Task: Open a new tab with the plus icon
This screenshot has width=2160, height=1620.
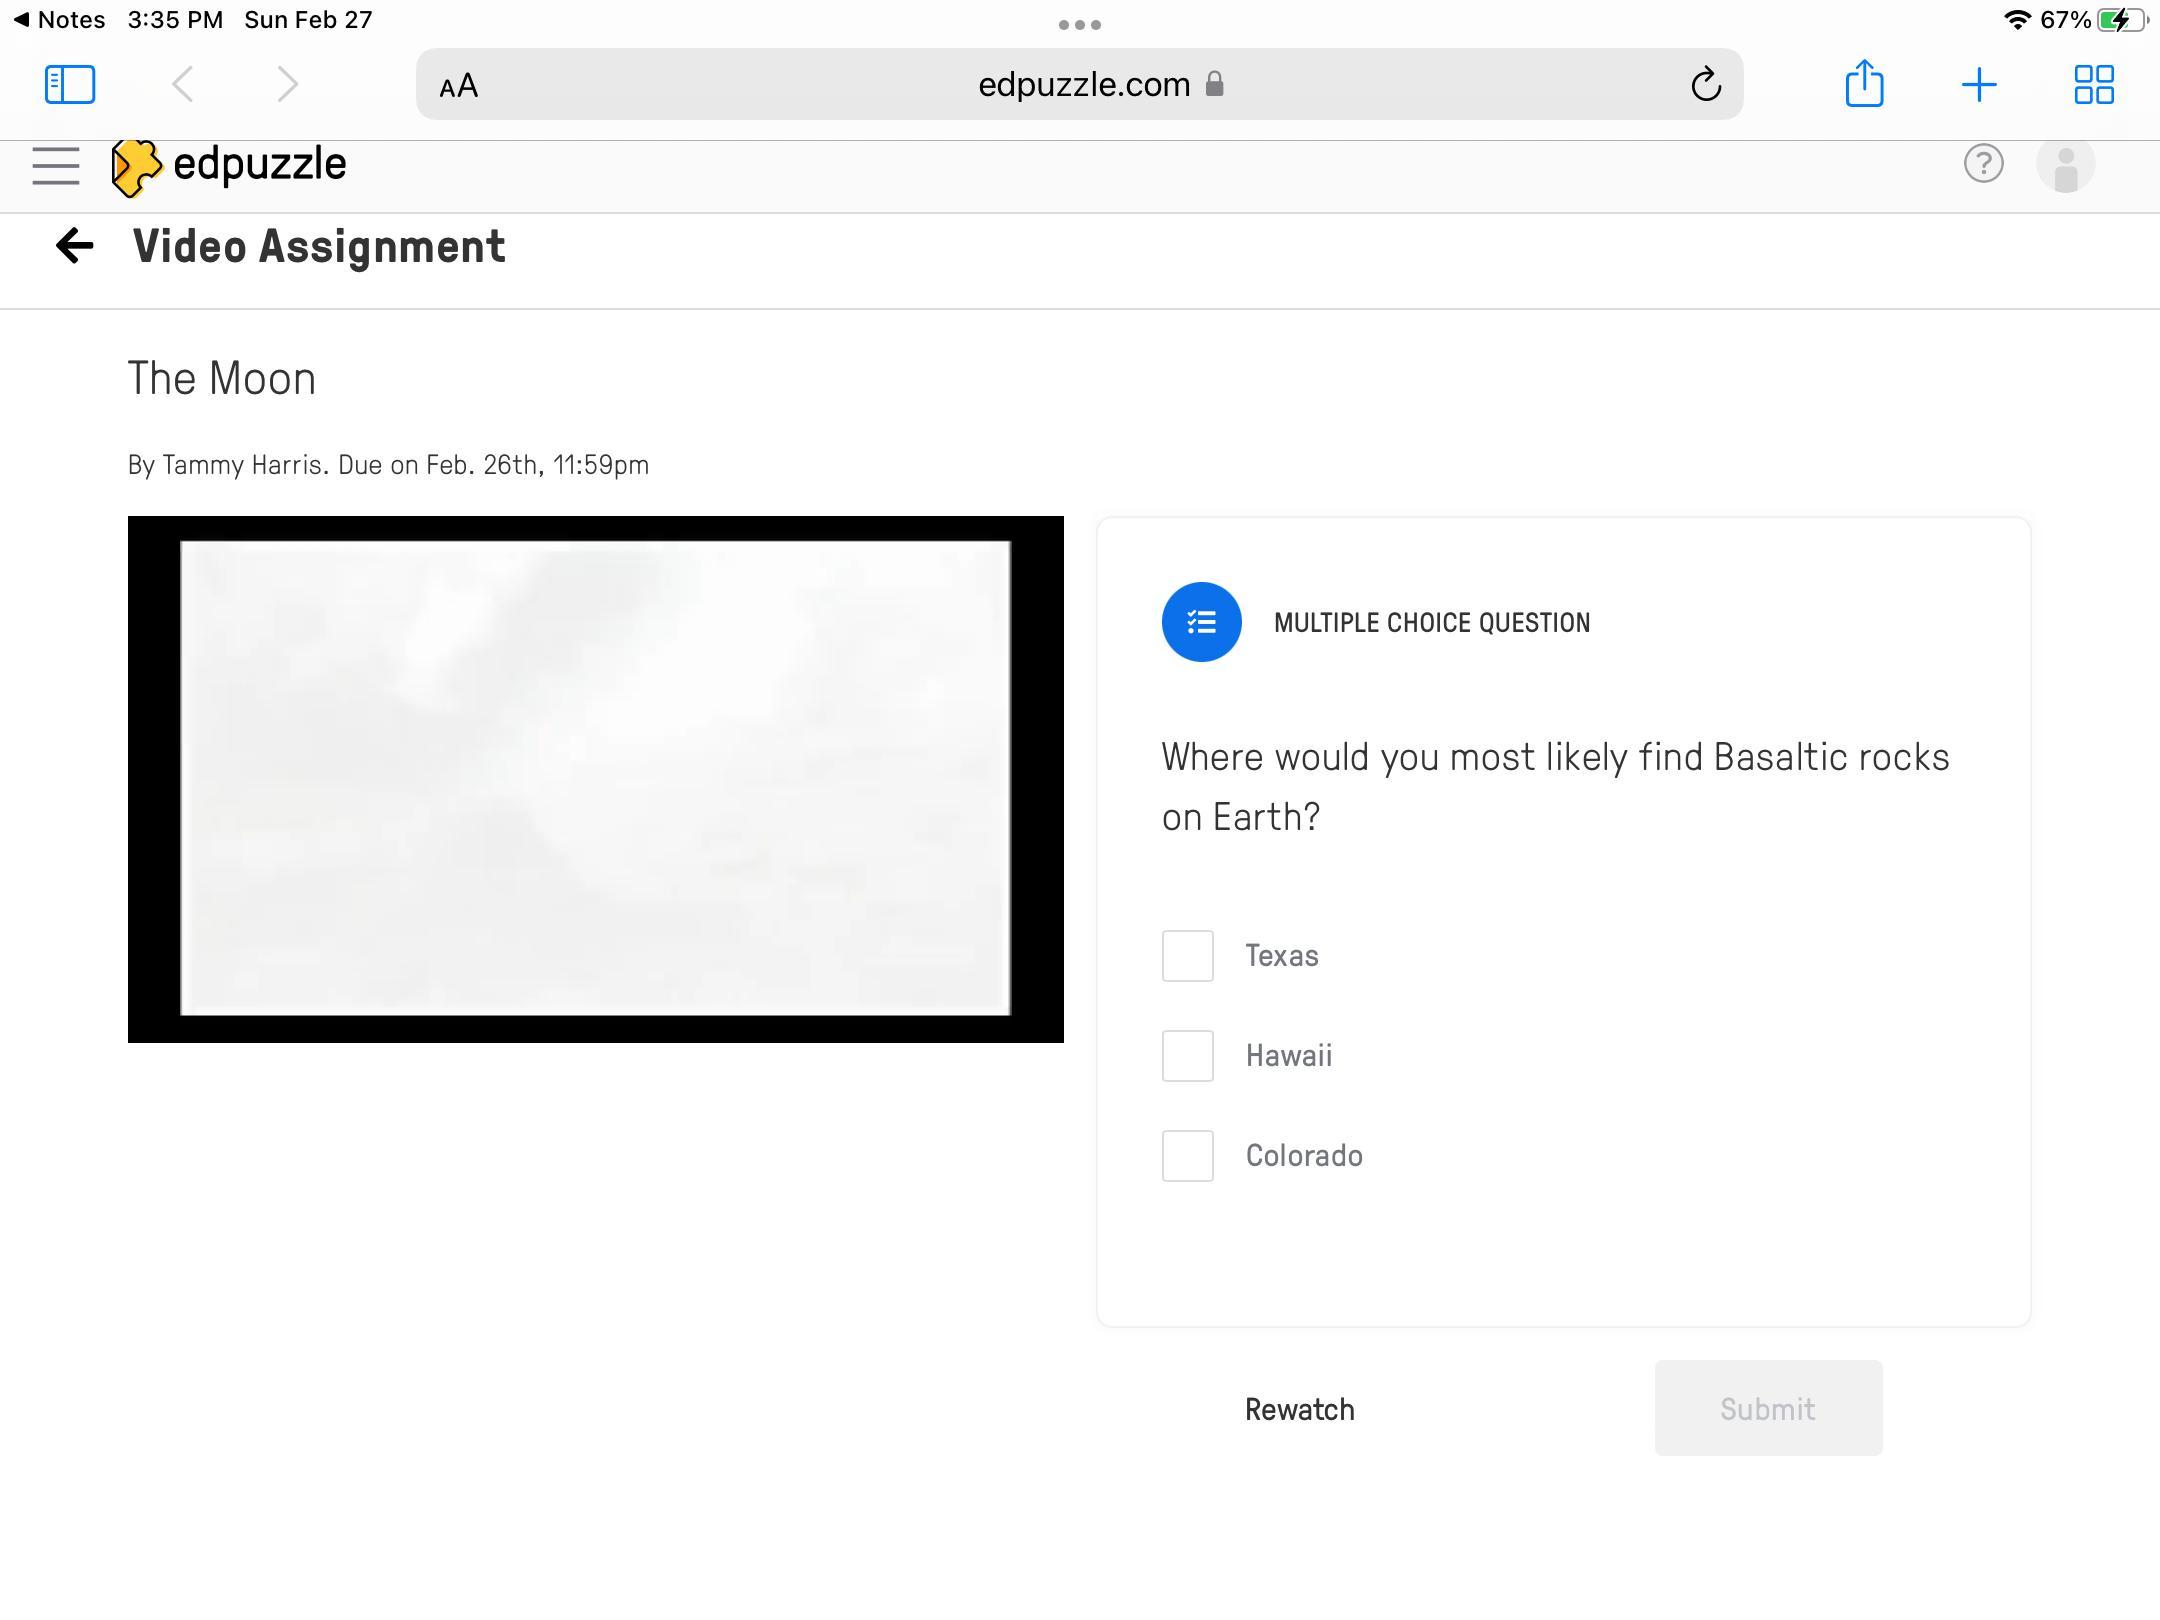Action: coord(1979,85)
